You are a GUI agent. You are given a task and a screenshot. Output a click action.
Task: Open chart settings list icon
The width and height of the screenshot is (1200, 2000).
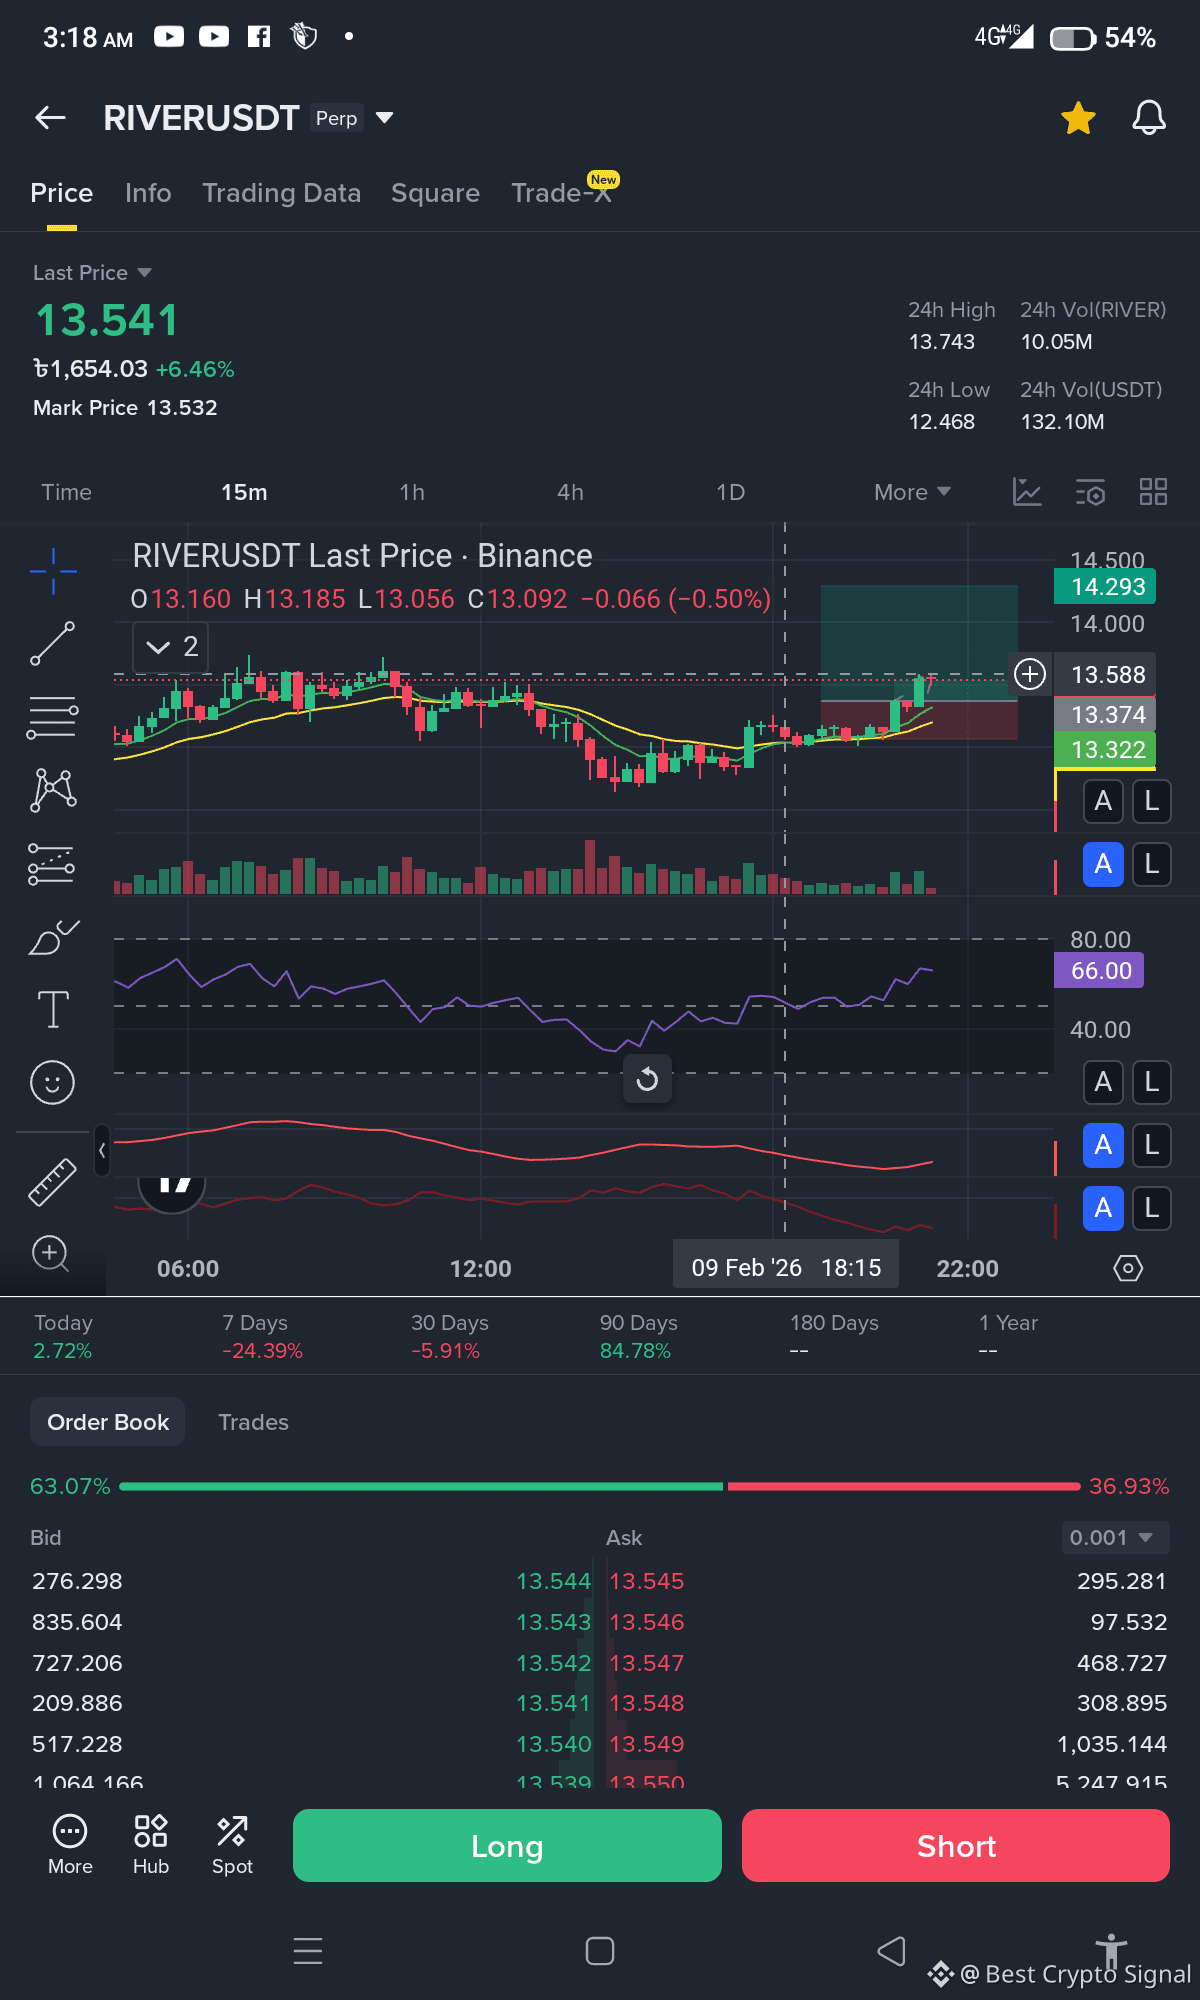1090,492
